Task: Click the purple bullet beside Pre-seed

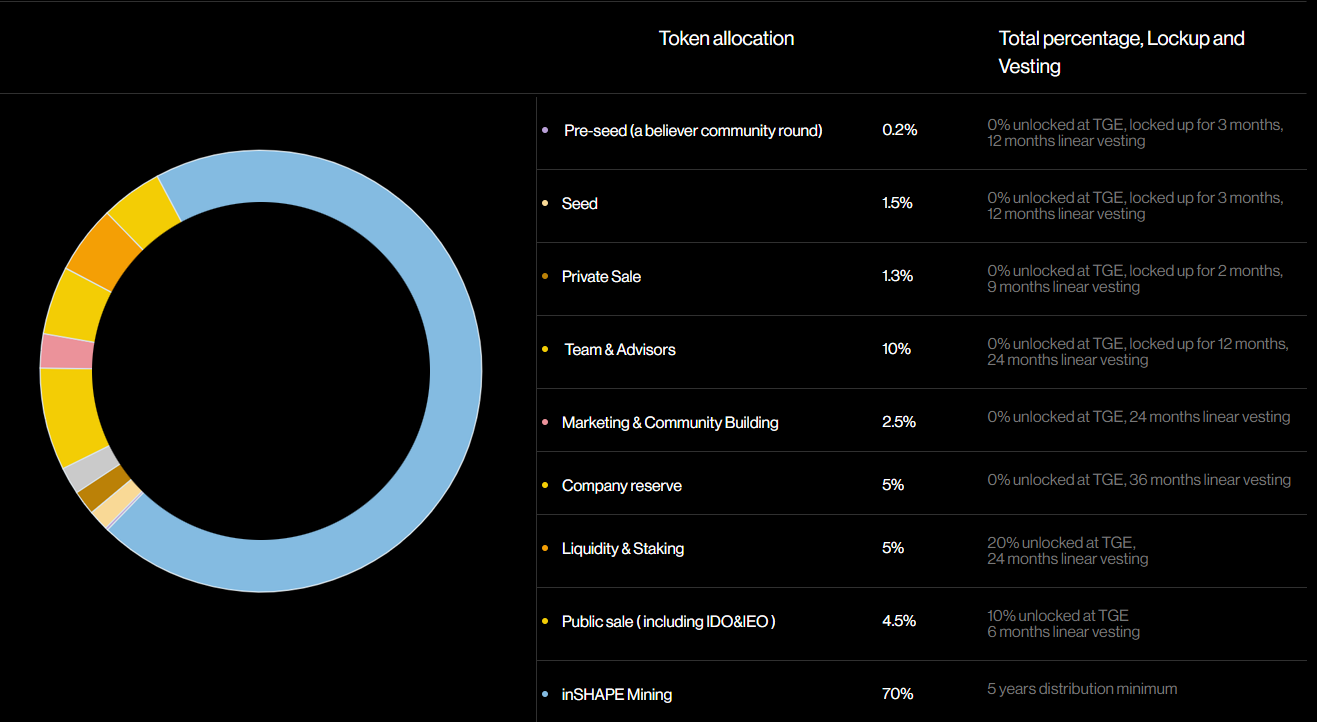Action: [x=545, y=130]
